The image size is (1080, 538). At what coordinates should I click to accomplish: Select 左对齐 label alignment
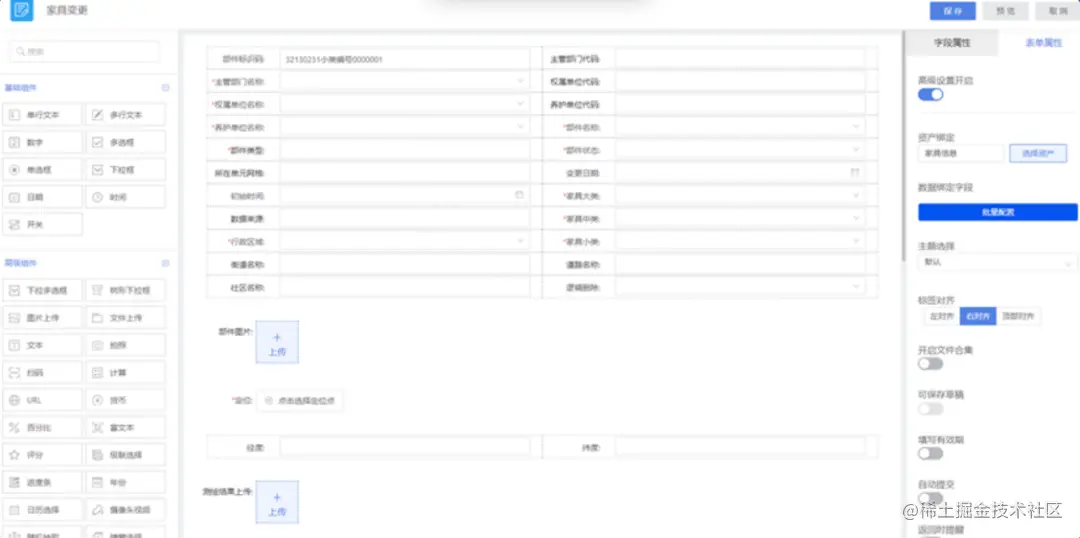pos(941,317)
